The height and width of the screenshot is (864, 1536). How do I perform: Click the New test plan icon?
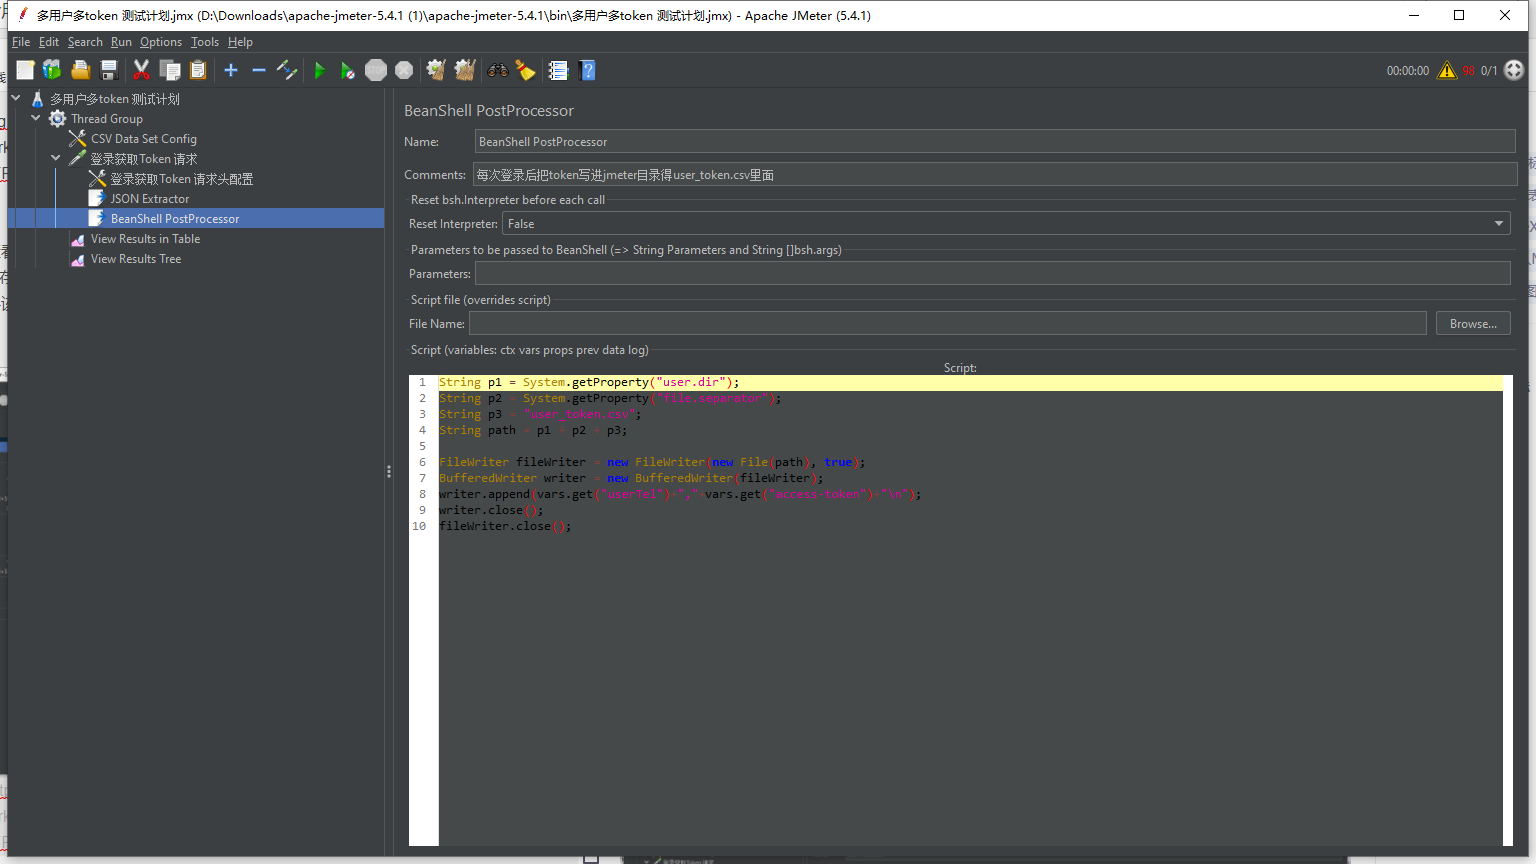pyautogui.click(x=25, y=70)
